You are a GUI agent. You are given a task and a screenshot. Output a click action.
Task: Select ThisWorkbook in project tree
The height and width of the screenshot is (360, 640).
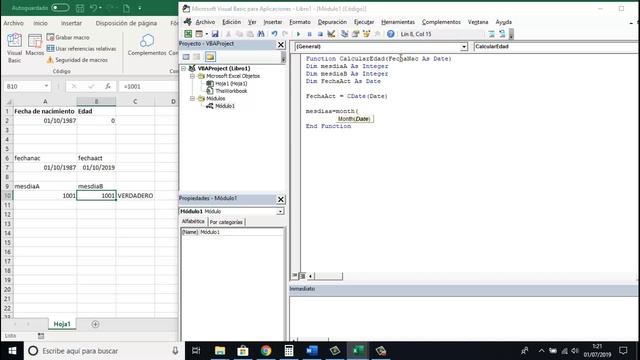click(x=231, y=91)
